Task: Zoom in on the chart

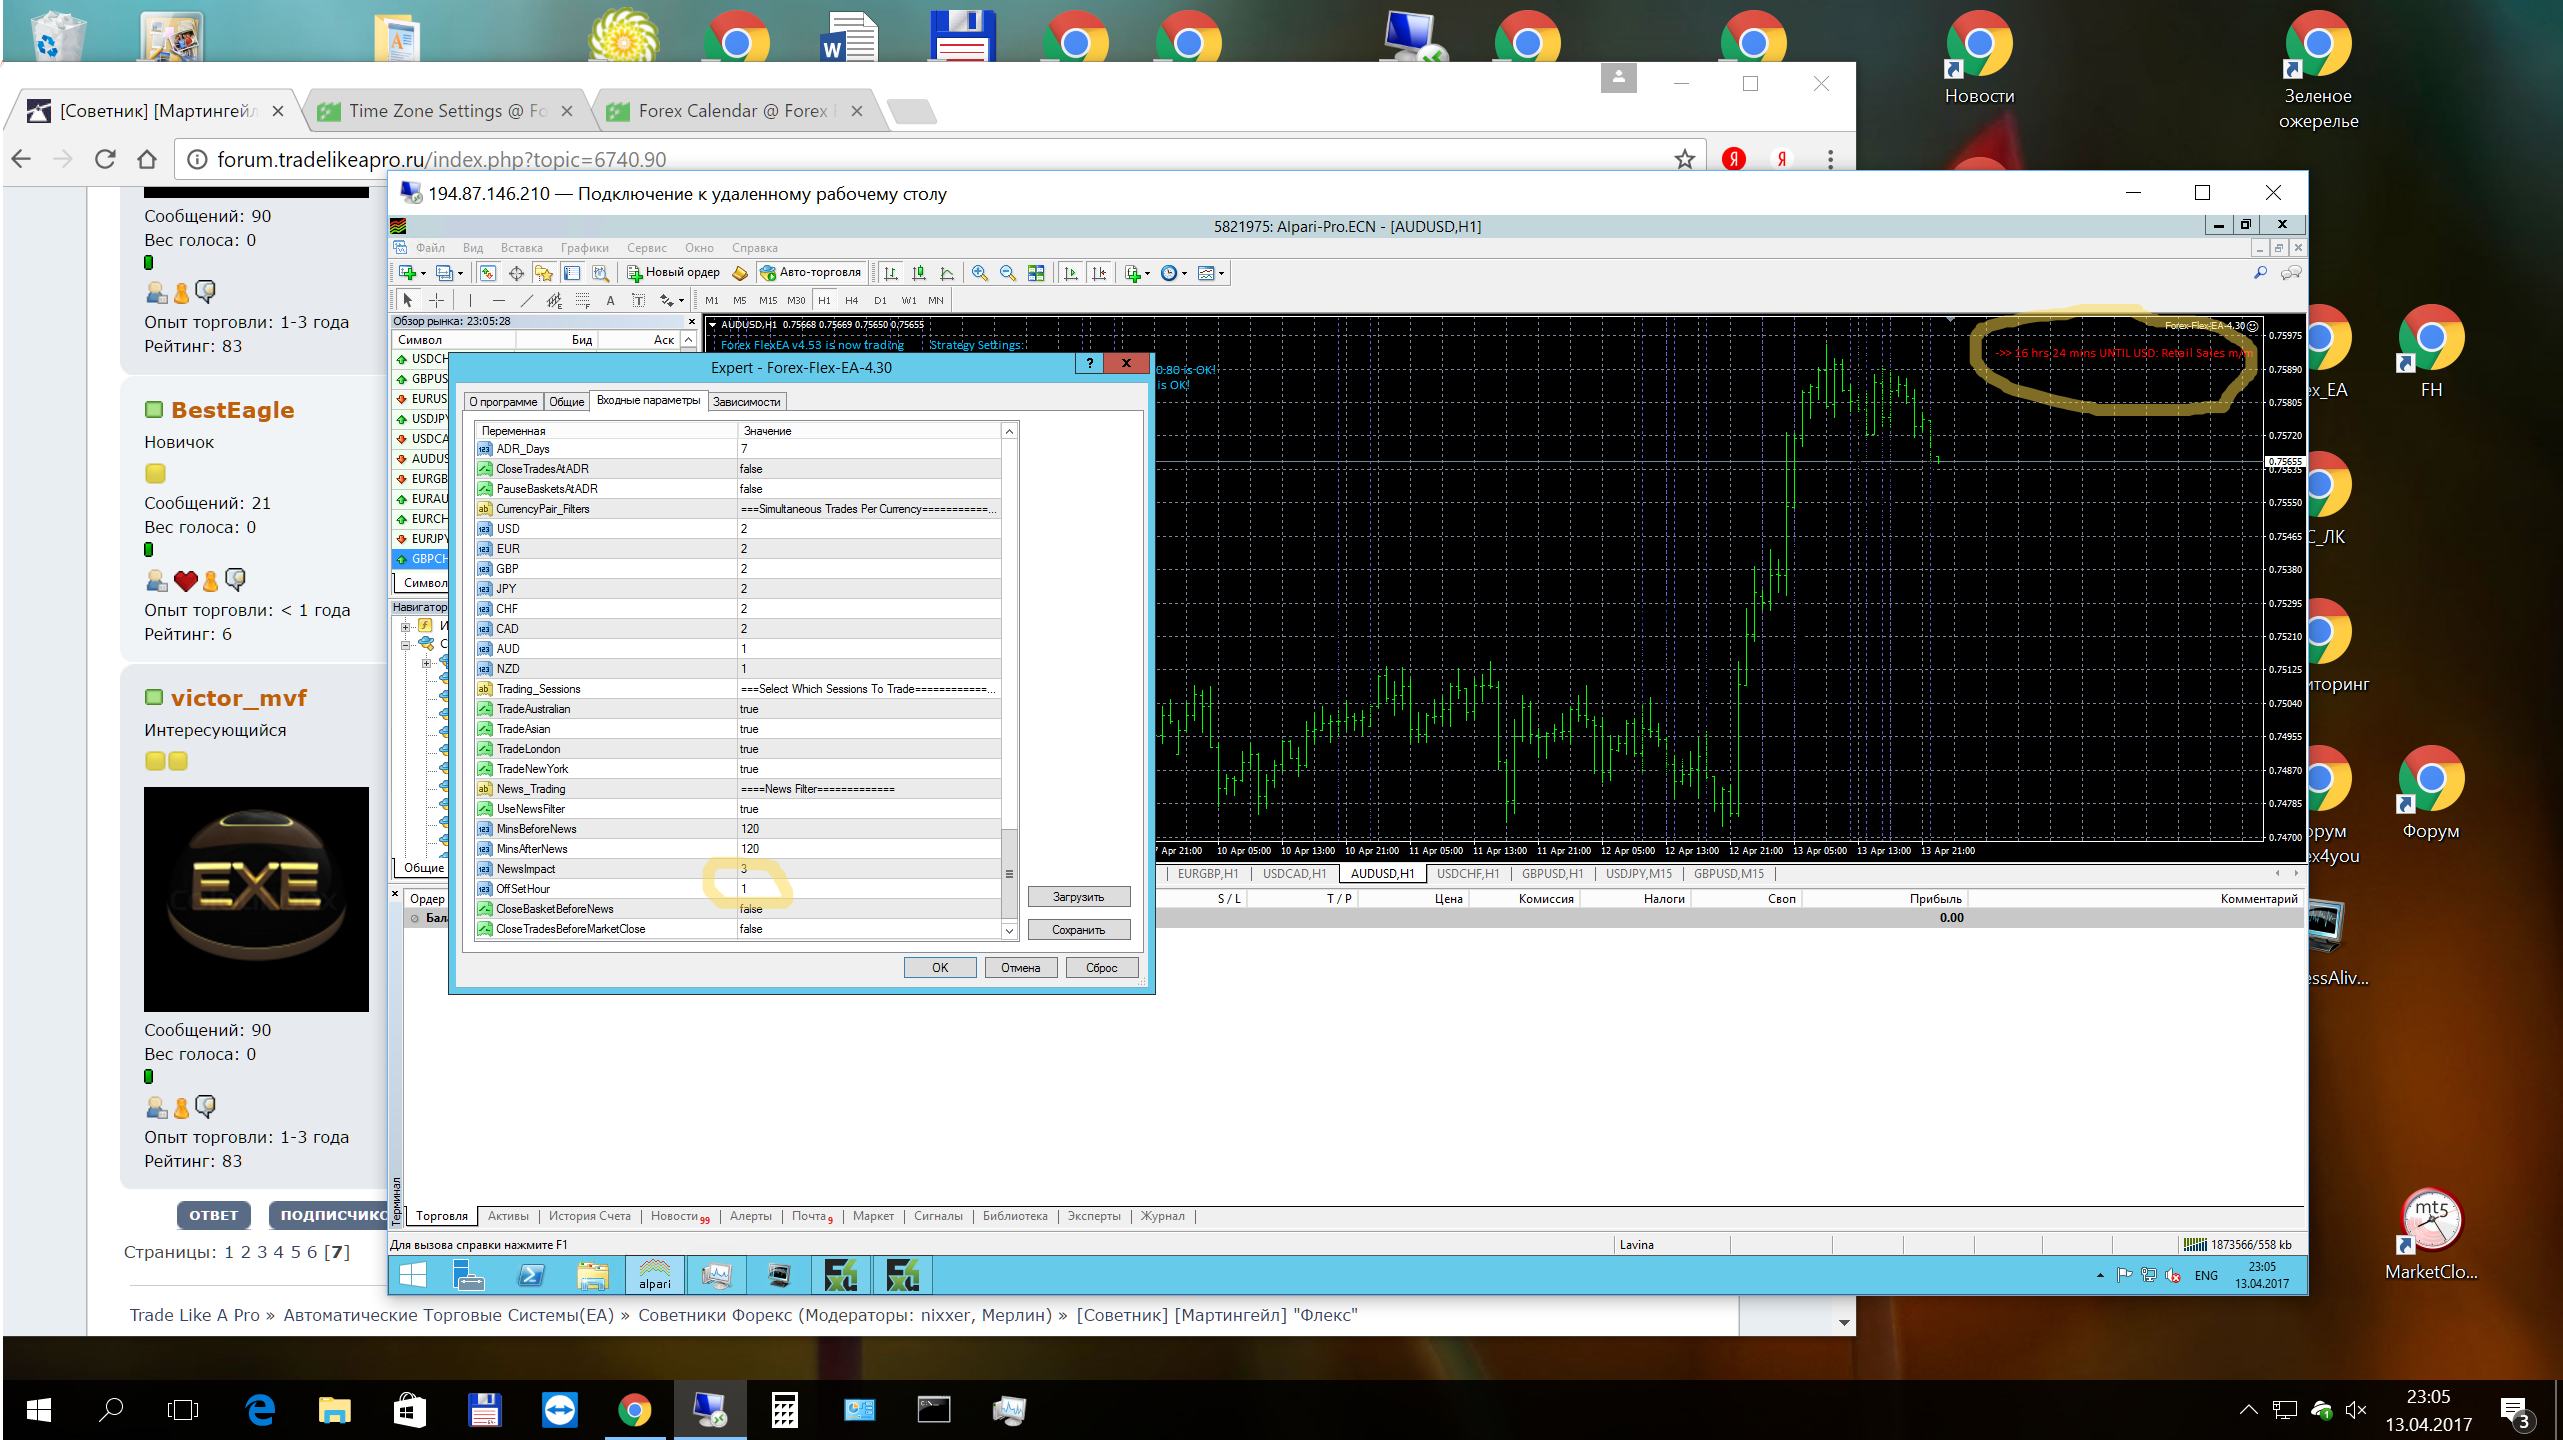Action: click(x=980, y=273)
